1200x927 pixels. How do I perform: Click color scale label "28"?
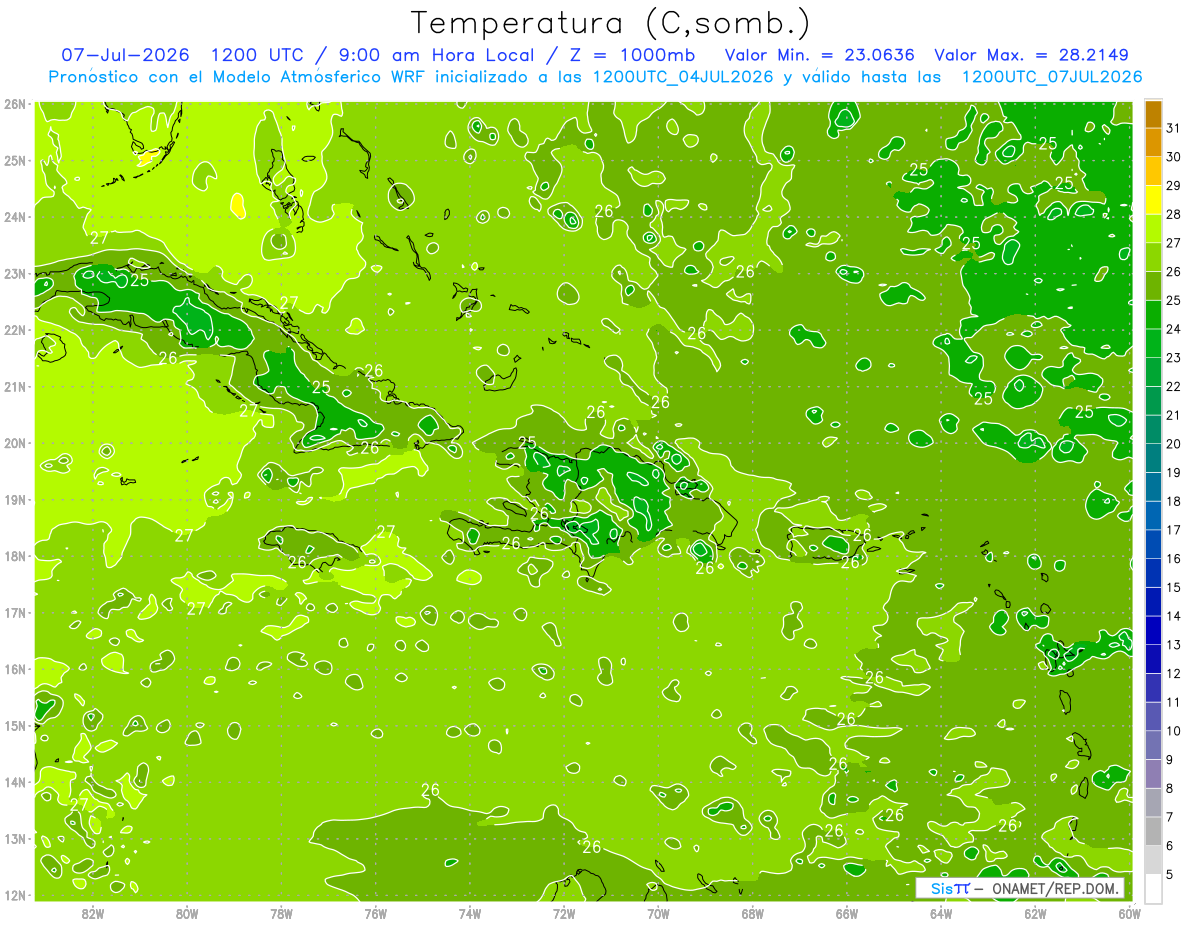(1174, 214)
